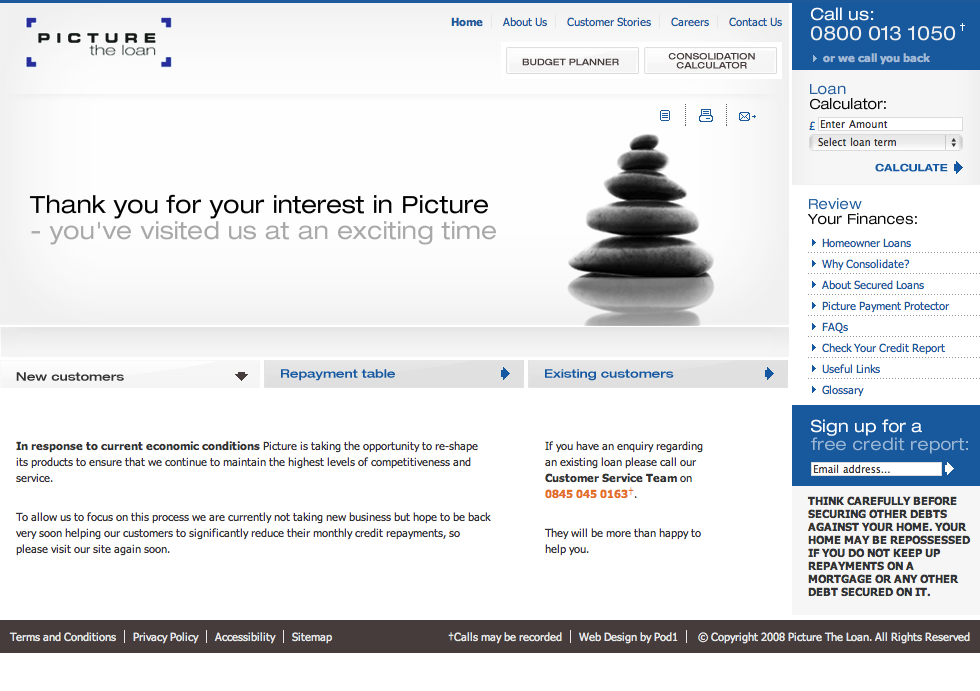
Task: Open the About Us page
Action: 524,22
